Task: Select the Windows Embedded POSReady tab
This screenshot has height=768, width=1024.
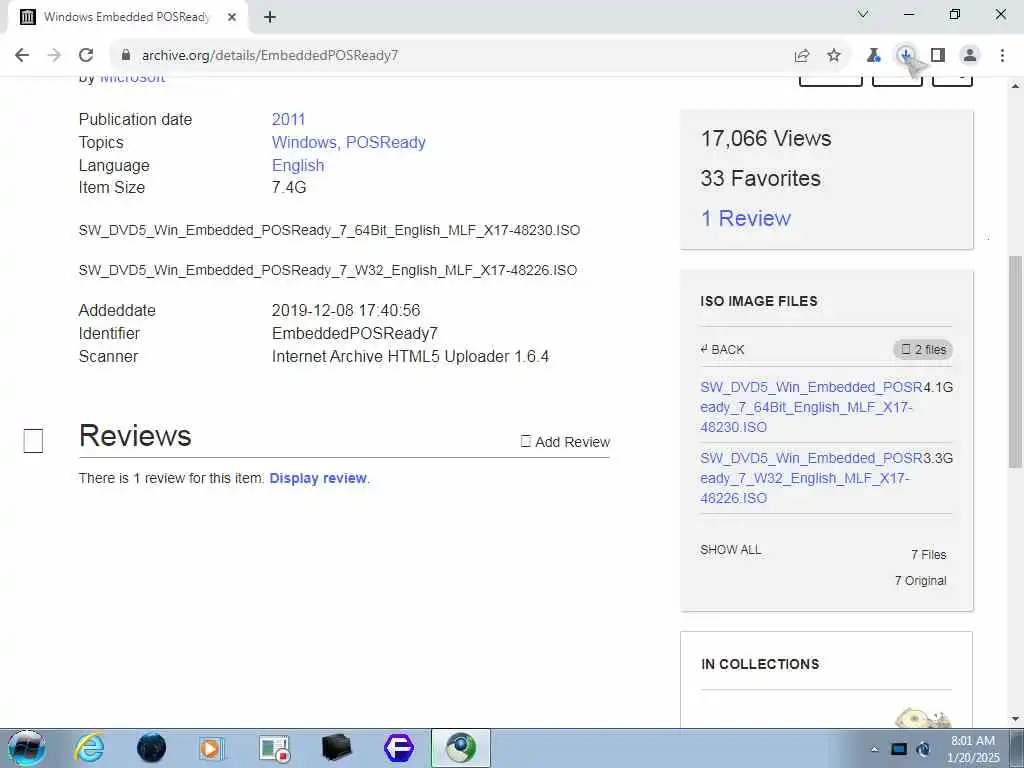Action: (x=126, y=17)
